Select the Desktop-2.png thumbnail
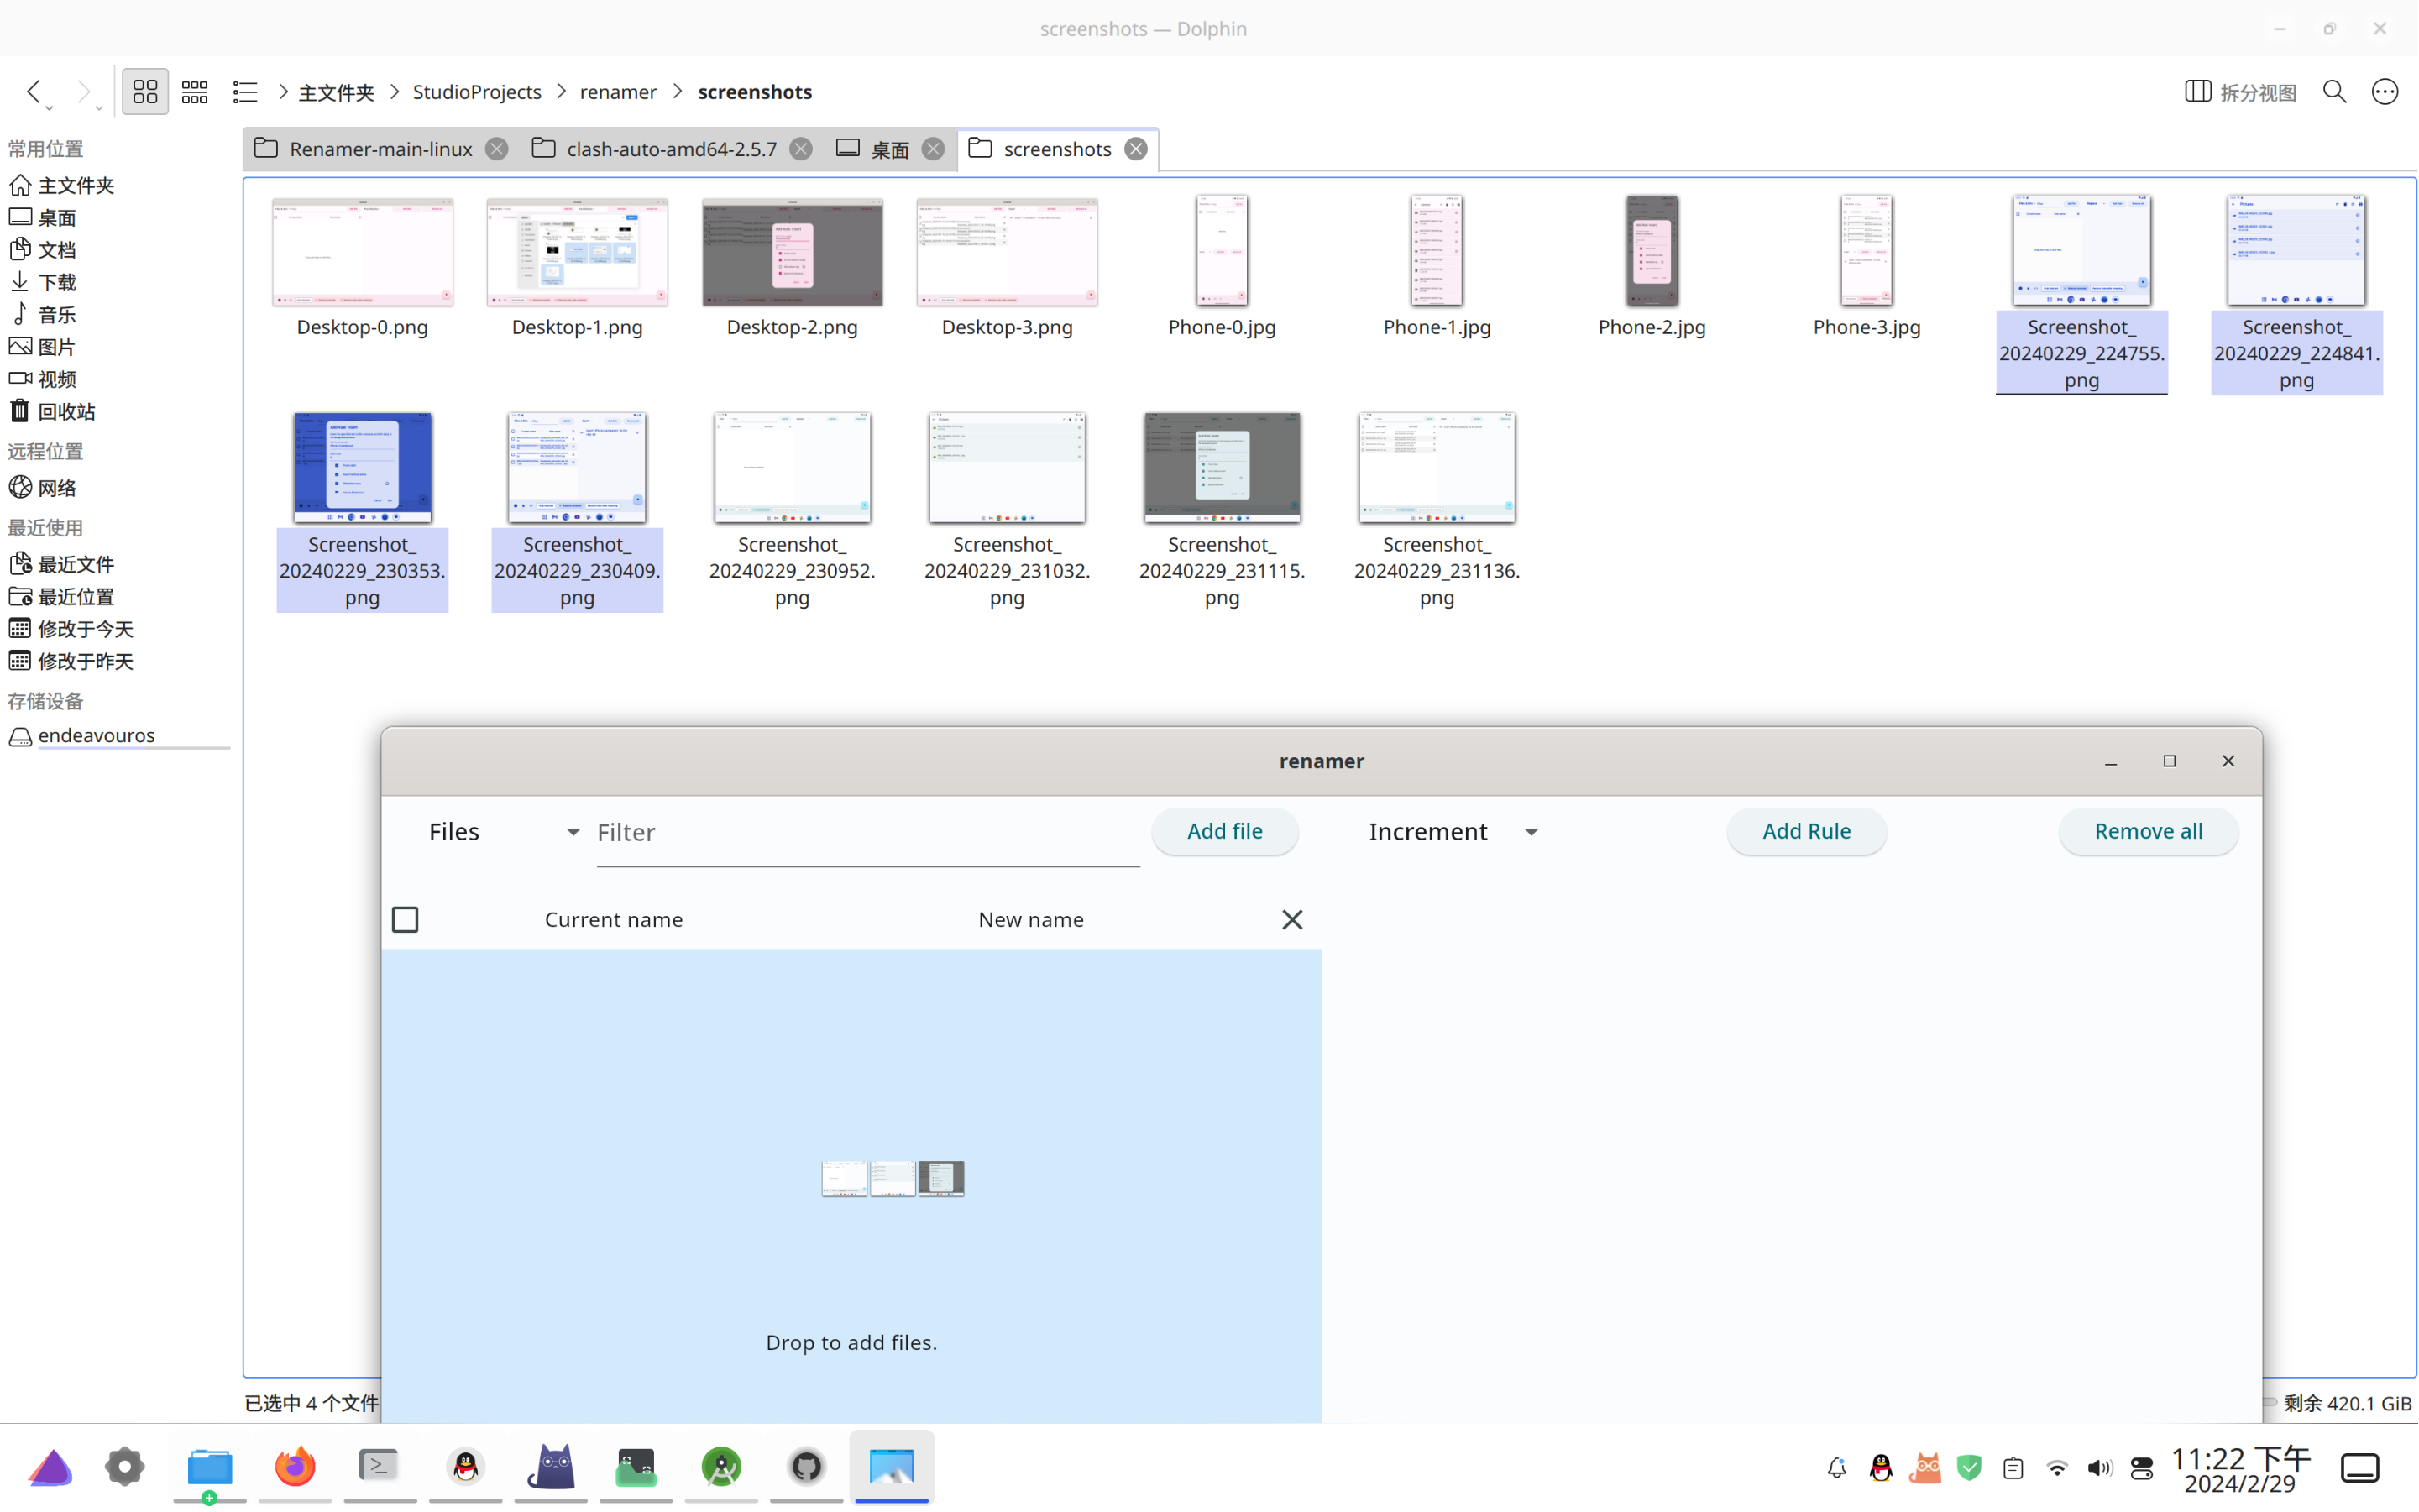Screen dimensions: 2419x1512 (791, 252)
